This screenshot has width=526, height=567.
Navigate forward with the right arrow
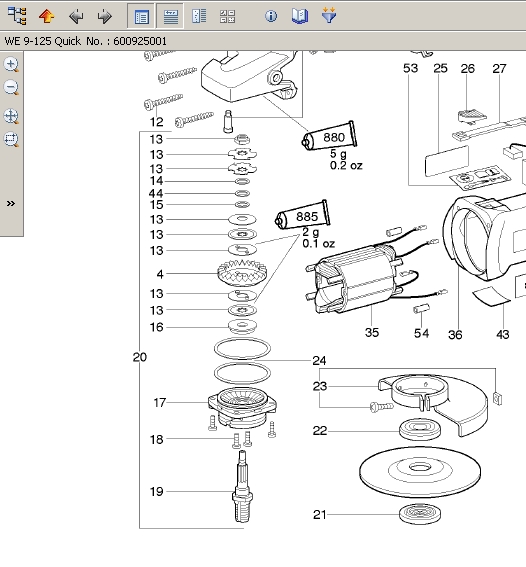click(x=105, y=16)
